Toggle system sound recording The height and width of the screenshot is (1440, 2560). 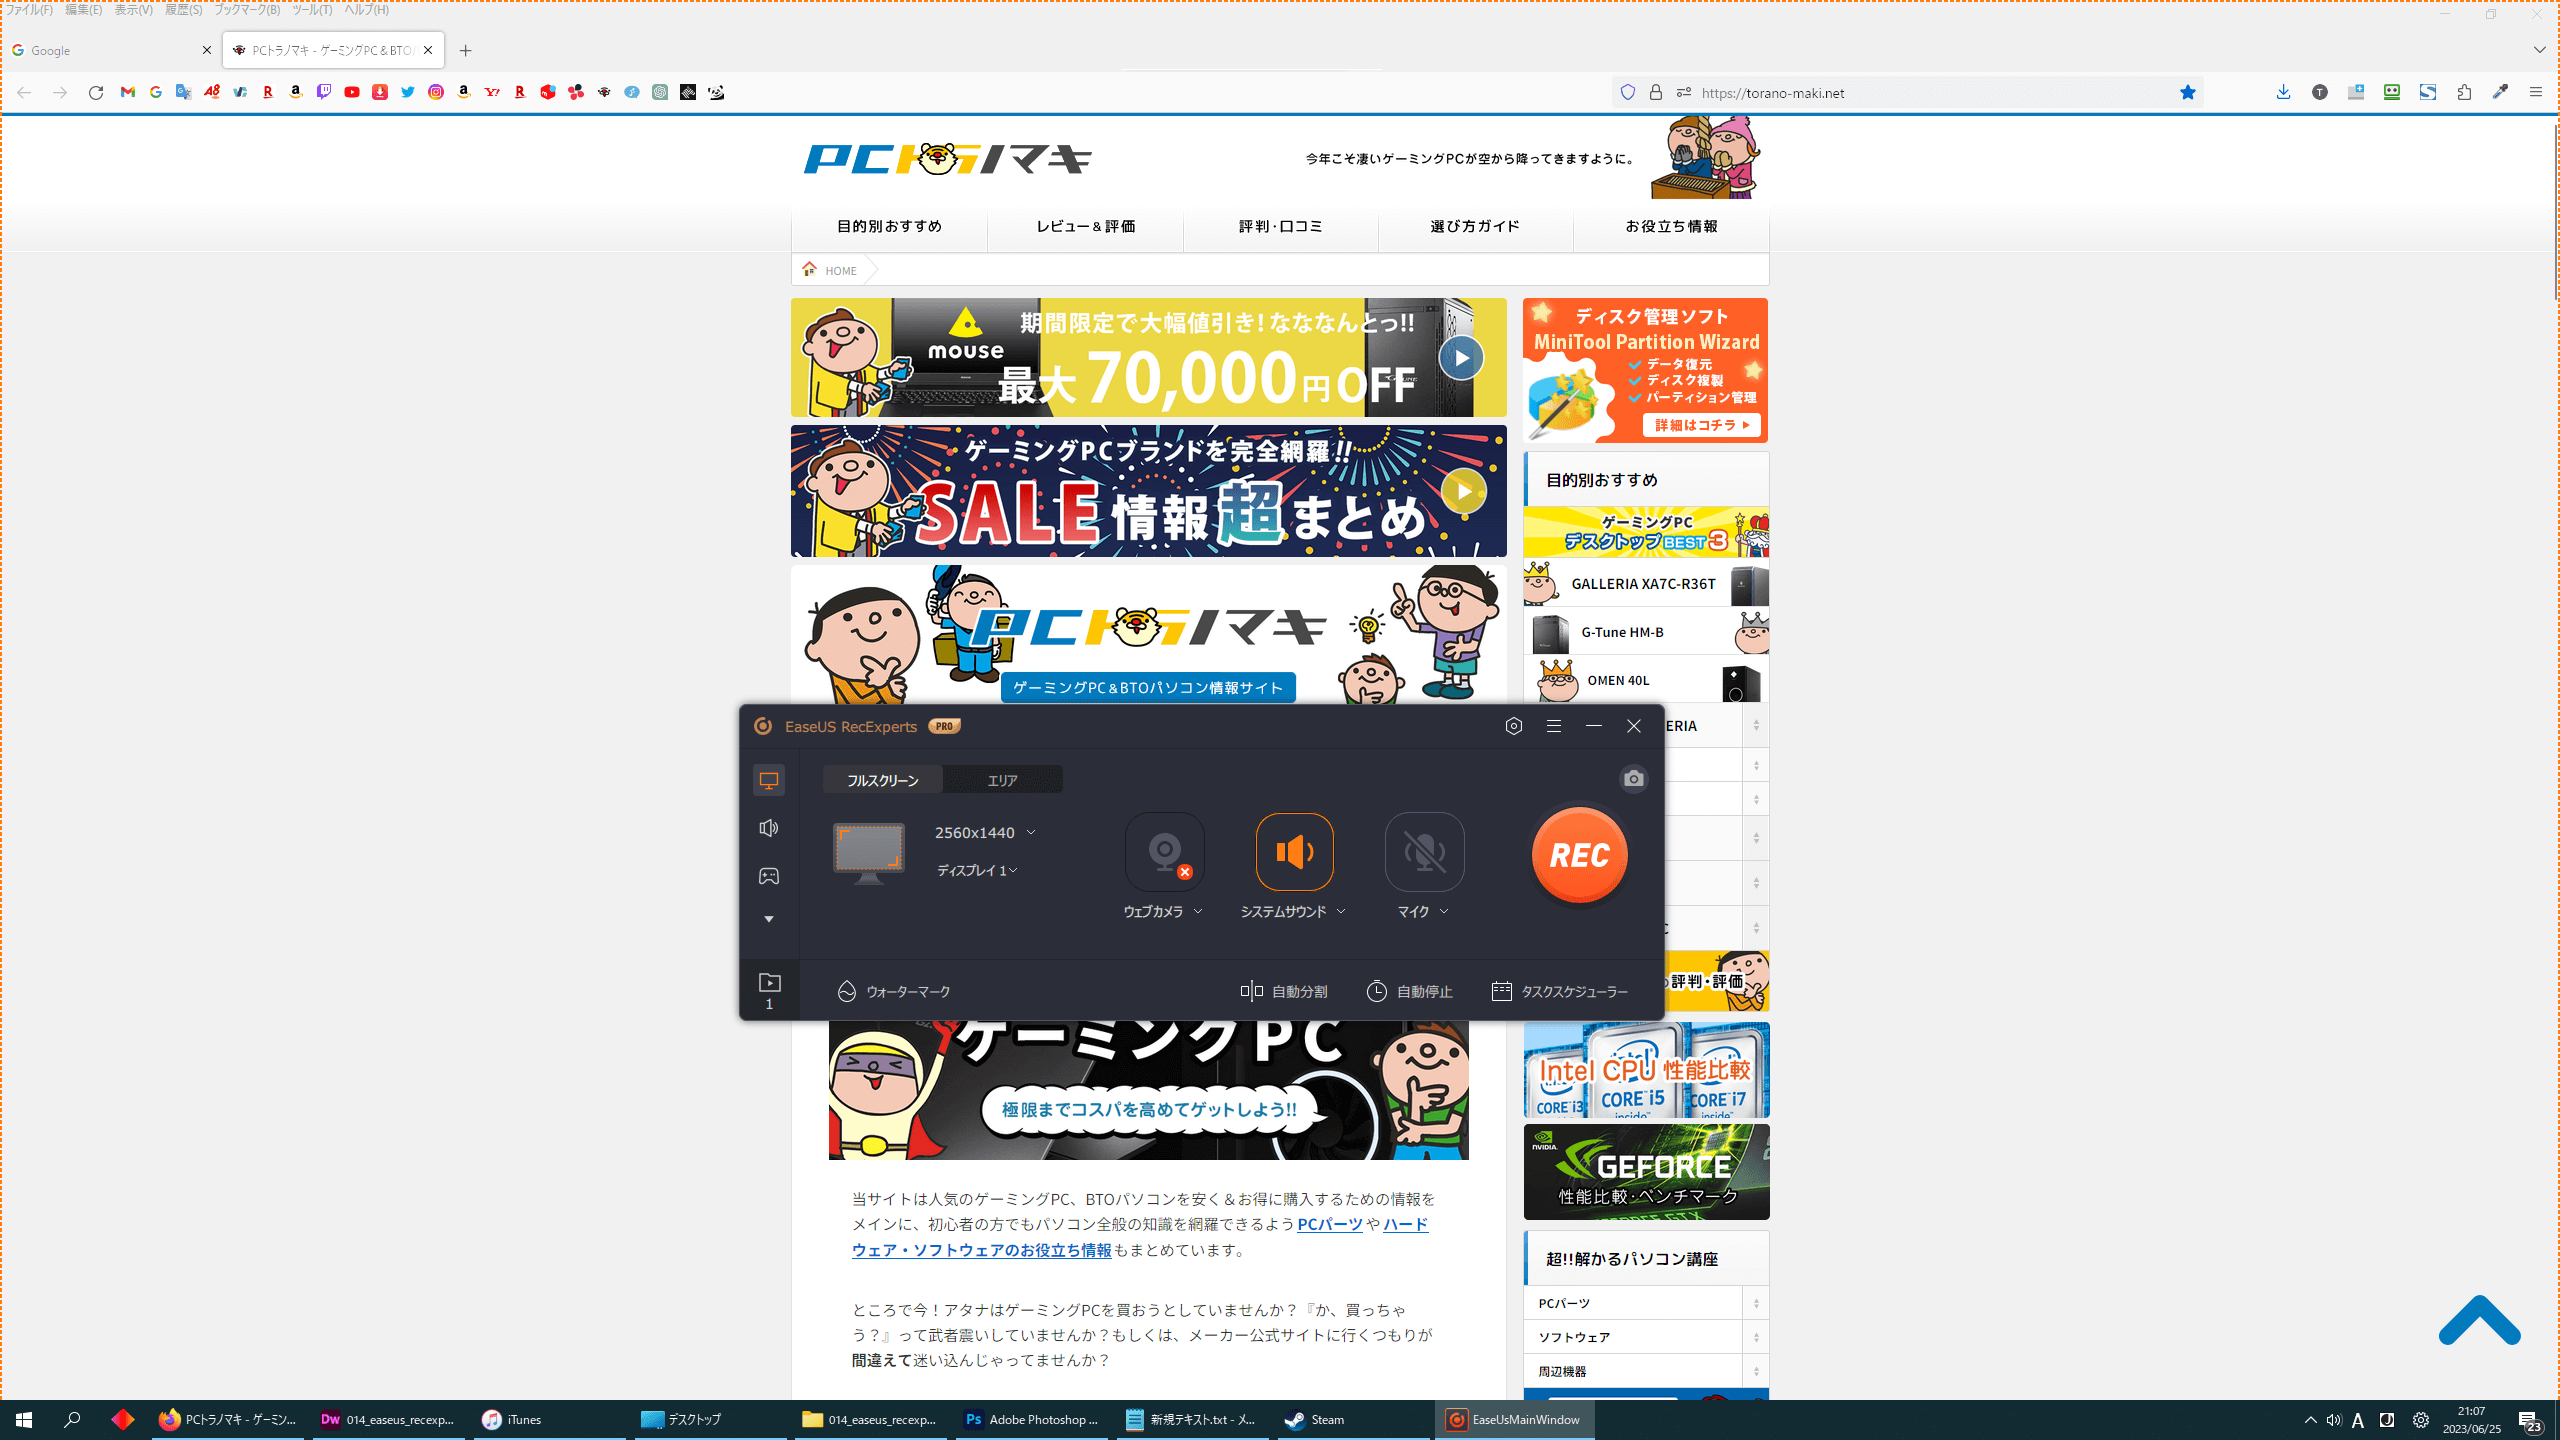point(1294,851)
